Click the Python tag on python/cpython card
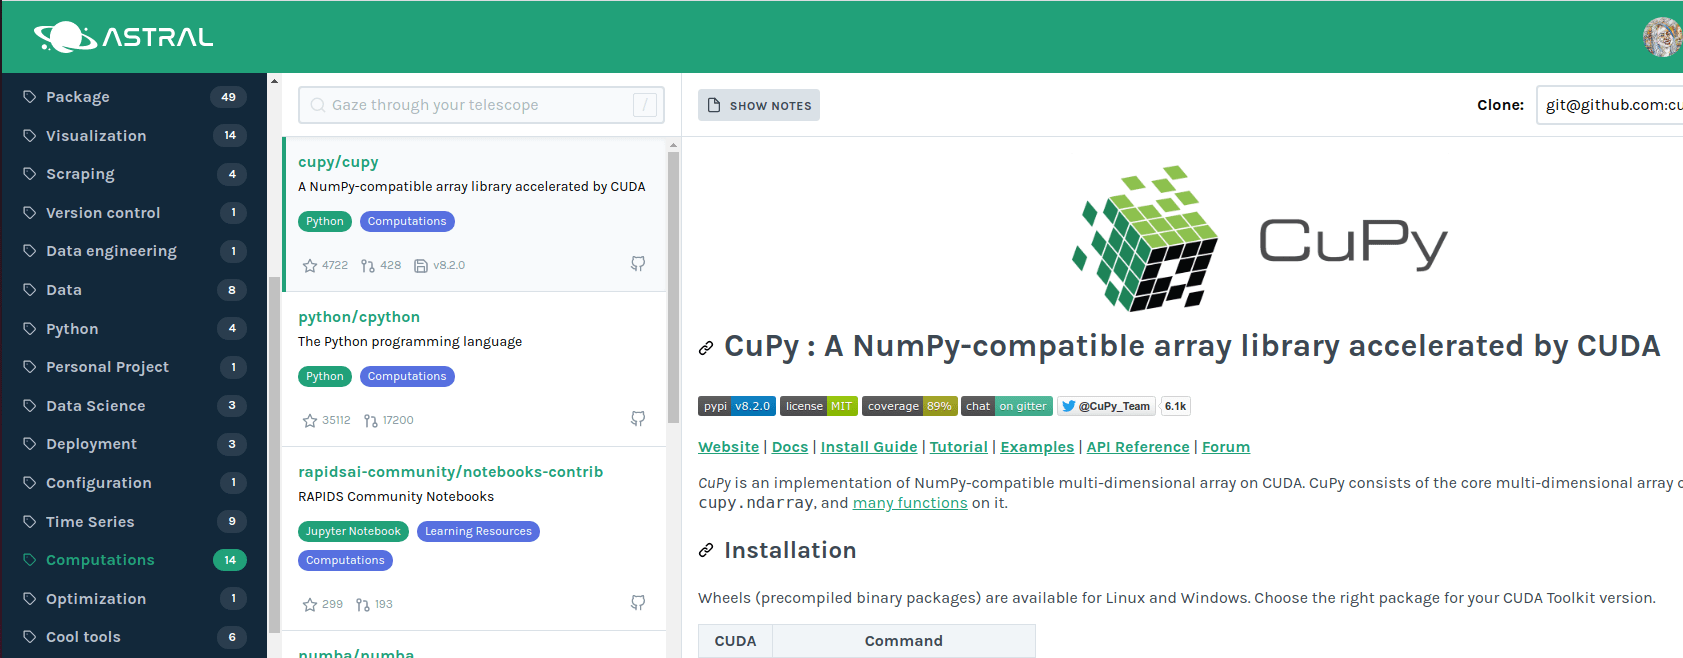 [325, 376]
